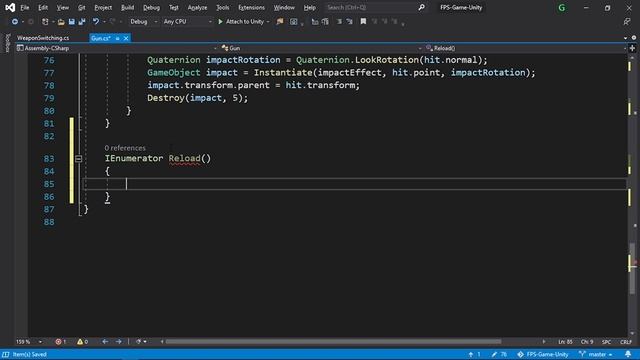Click the Visual Studio logo icon
The width and height of the screenshot is (640, 360).
[x=10, y=7]
